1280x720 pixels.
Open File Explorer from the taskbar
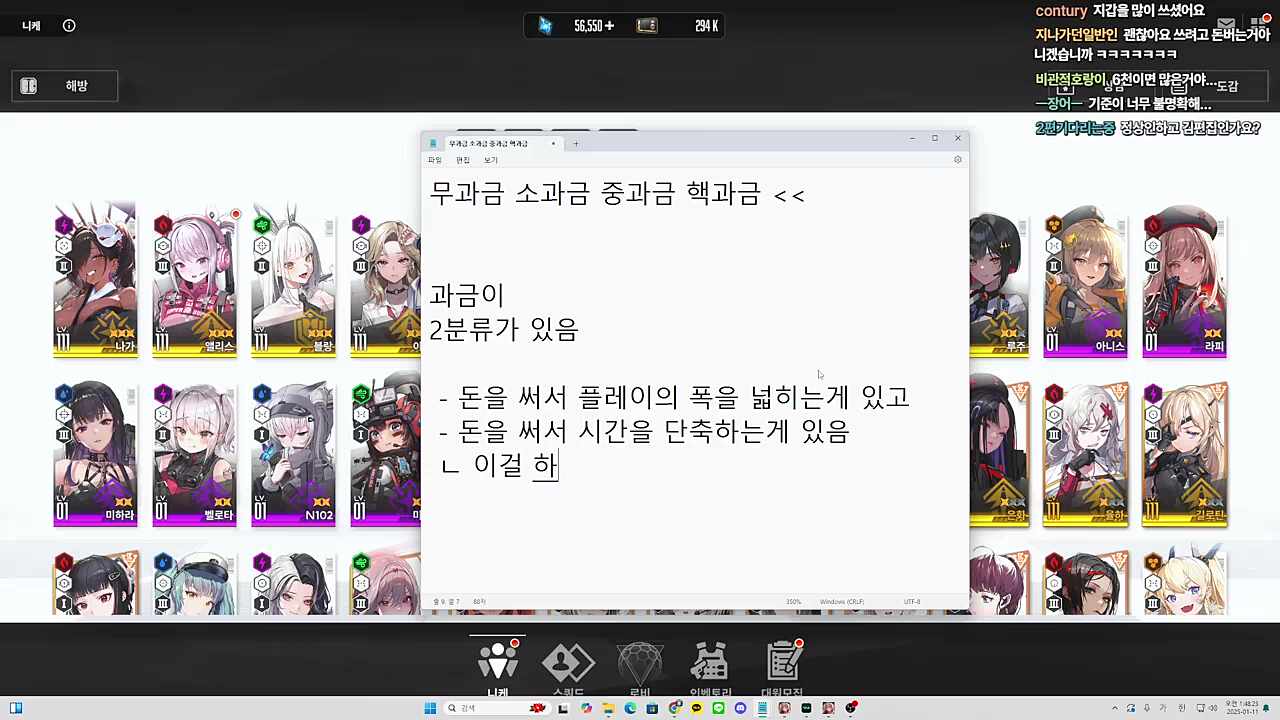[609, 708]
